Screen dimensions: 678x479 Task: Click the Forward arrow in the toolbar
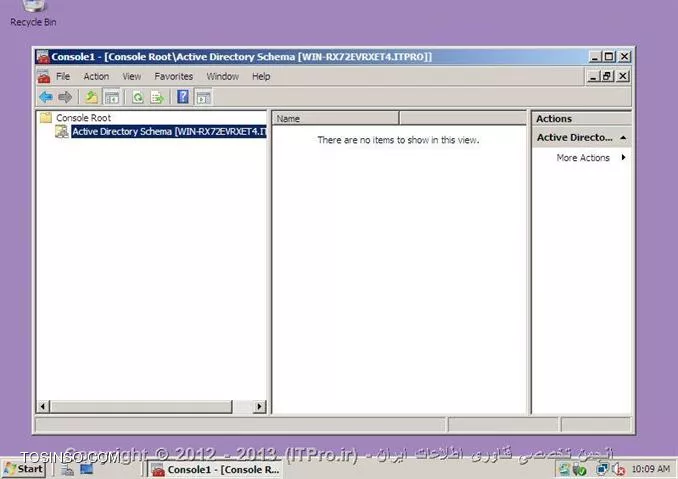coord(65,97)
